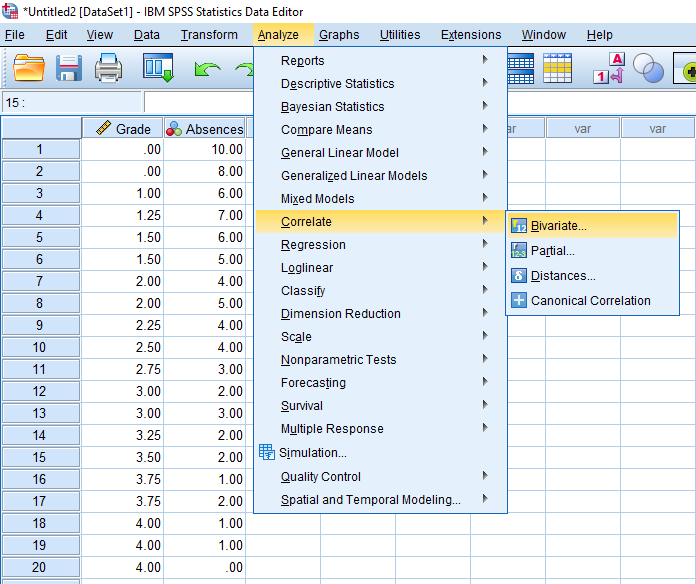
Task: Choose Simulation... from Analyze menu
Action: point(380,453)
